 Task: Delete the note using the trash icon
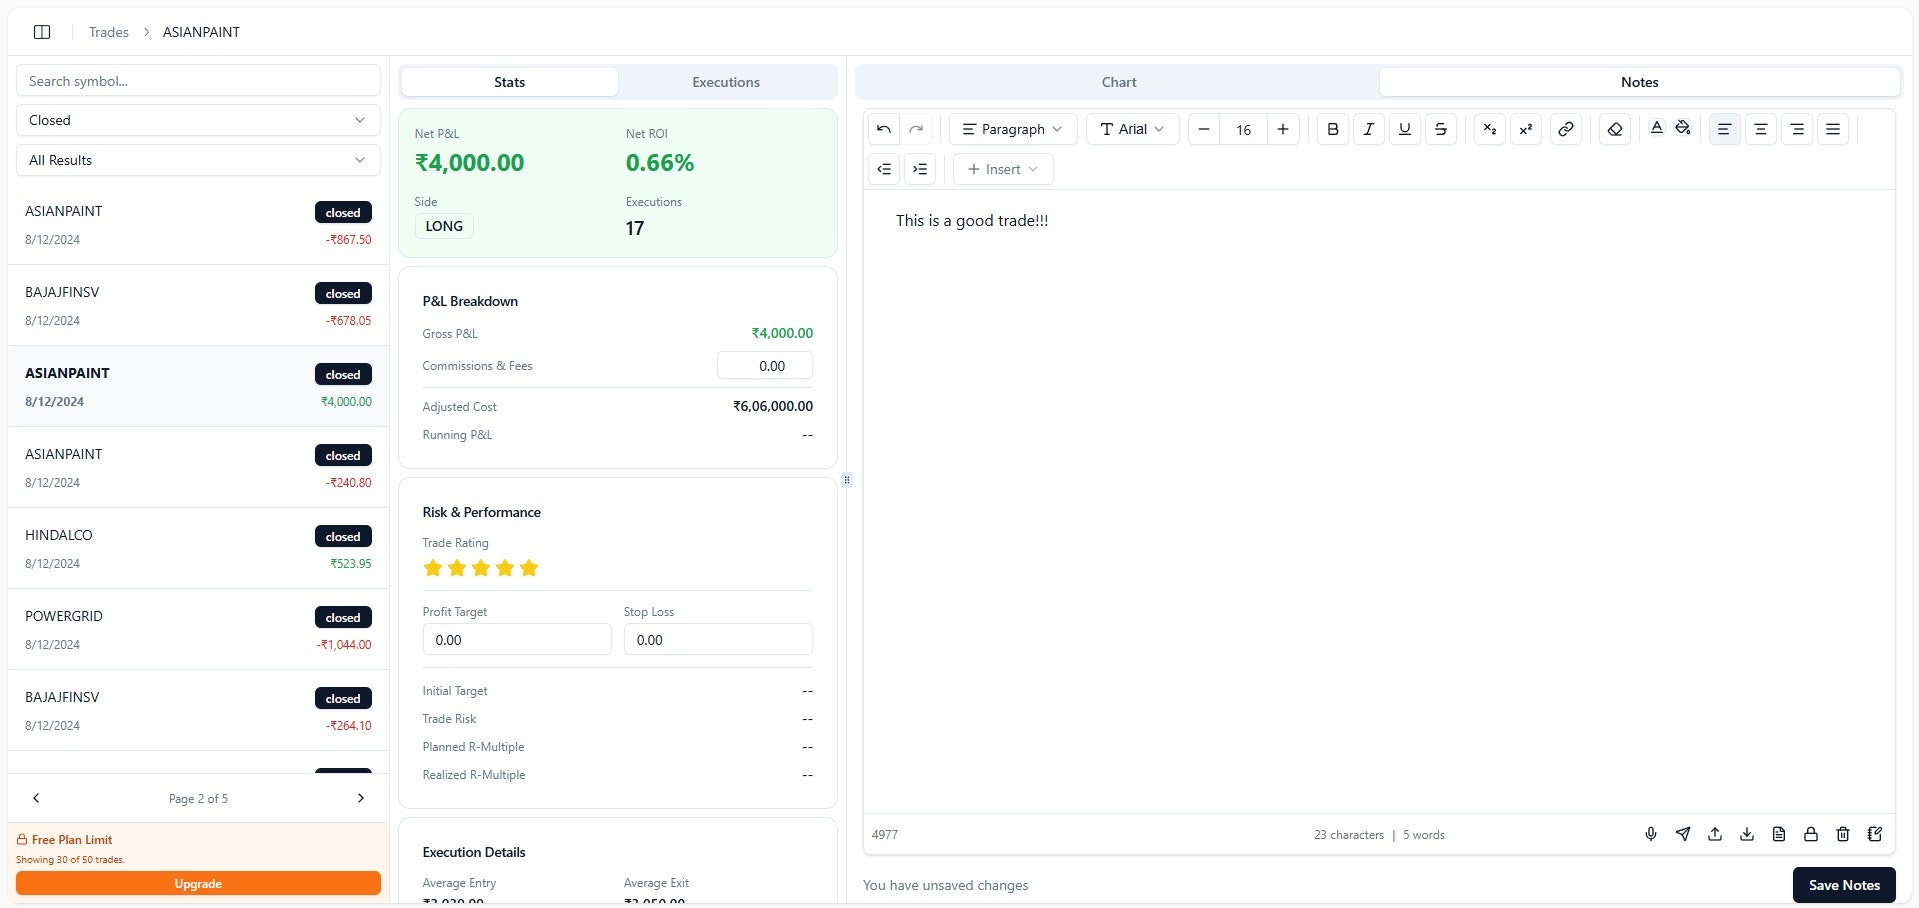pos(1842,834)
